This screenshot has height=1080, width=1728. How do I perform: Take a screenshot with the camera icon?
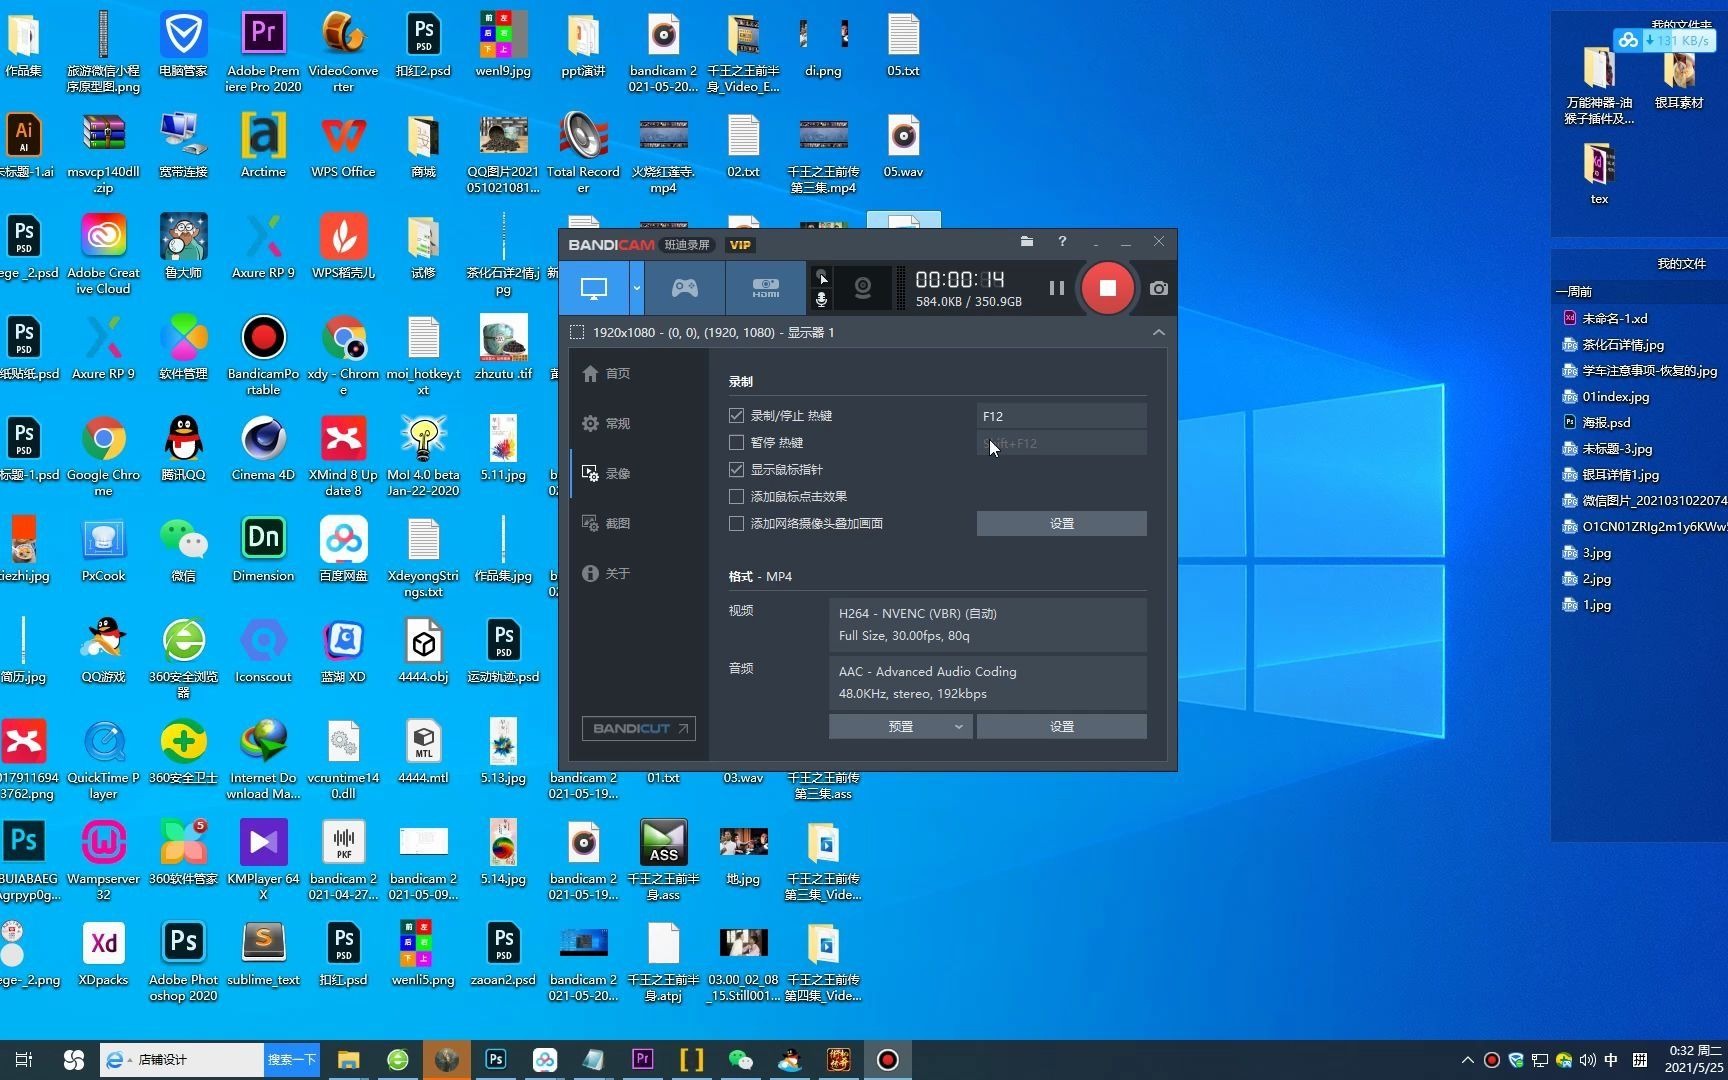click(x=1158, y=288)
